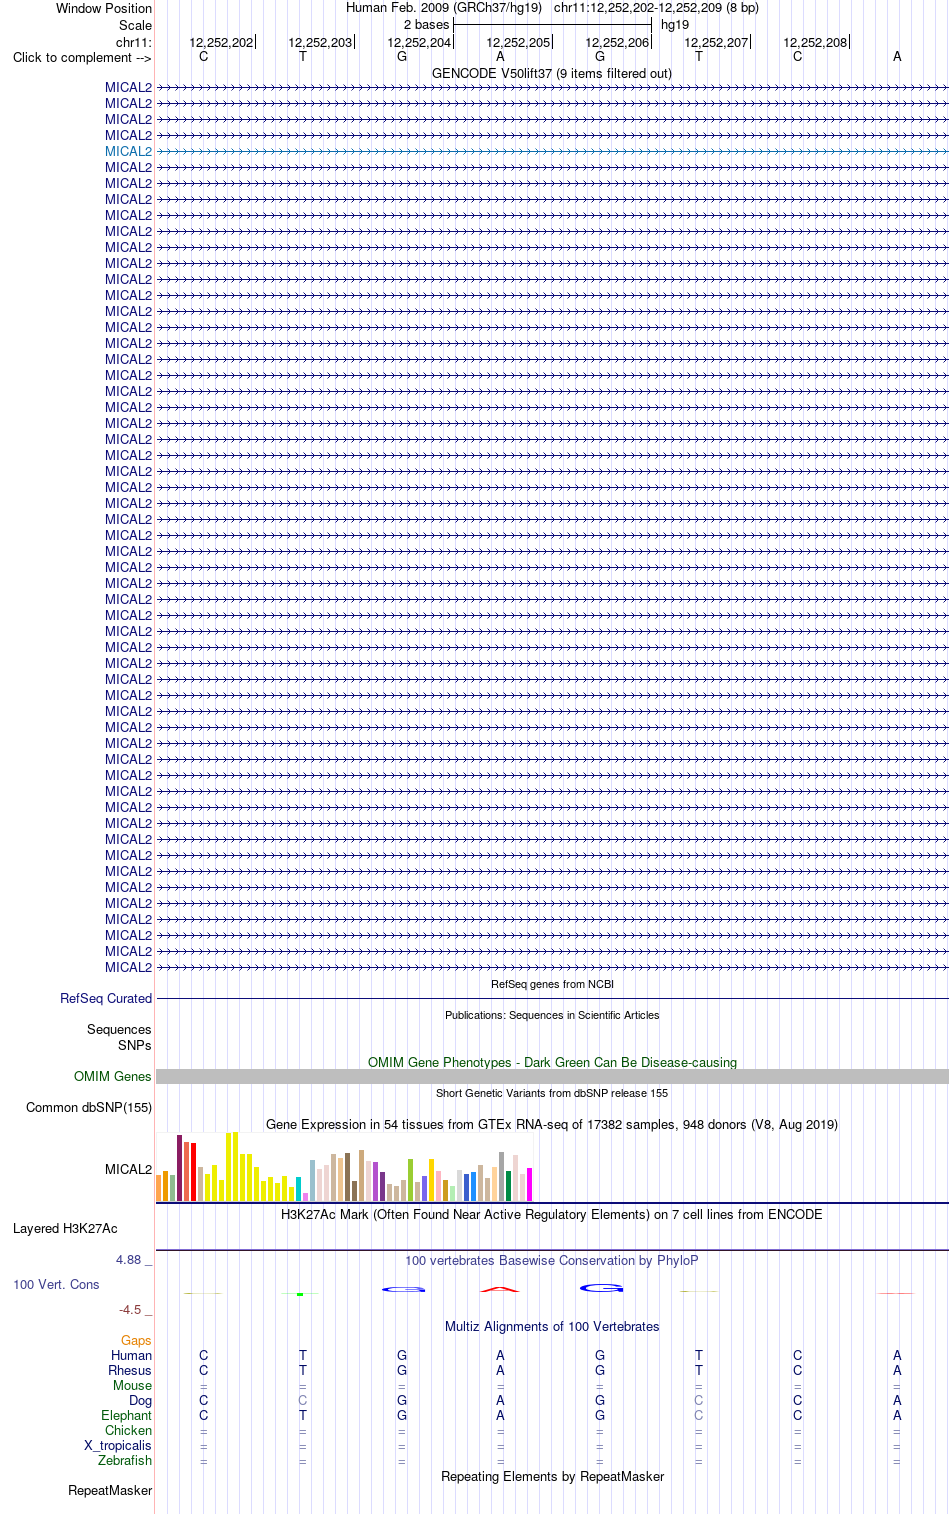Screen dimensions: 950x1514
Task: Click the X_tropicalis alignment row label
Action: tap(118, 1445)
